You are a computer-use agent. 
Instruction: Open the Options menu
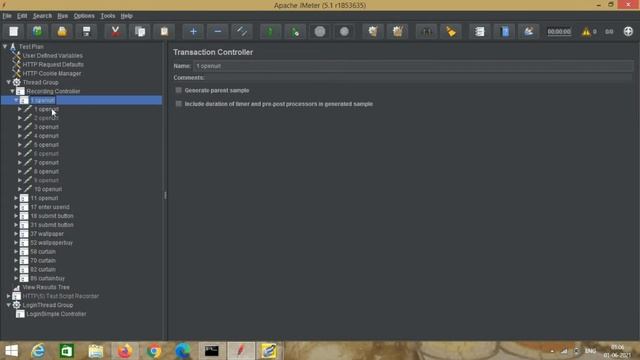click(x=84, y=16)
